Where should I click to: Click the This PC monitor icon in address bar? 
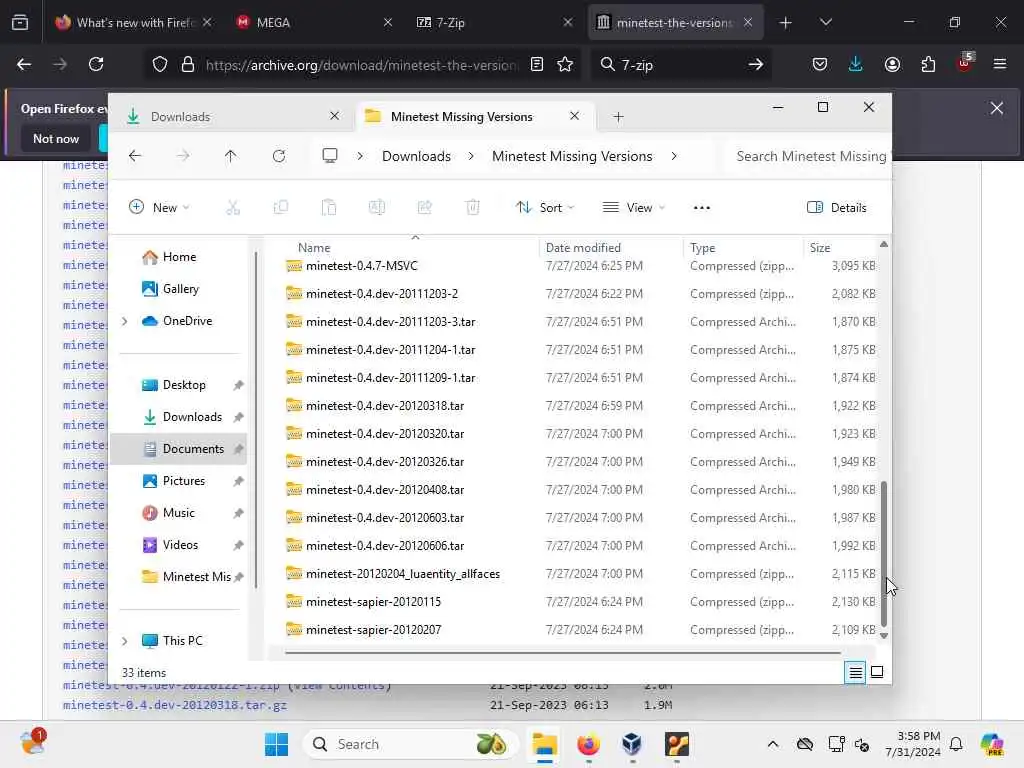click(330, 155)
